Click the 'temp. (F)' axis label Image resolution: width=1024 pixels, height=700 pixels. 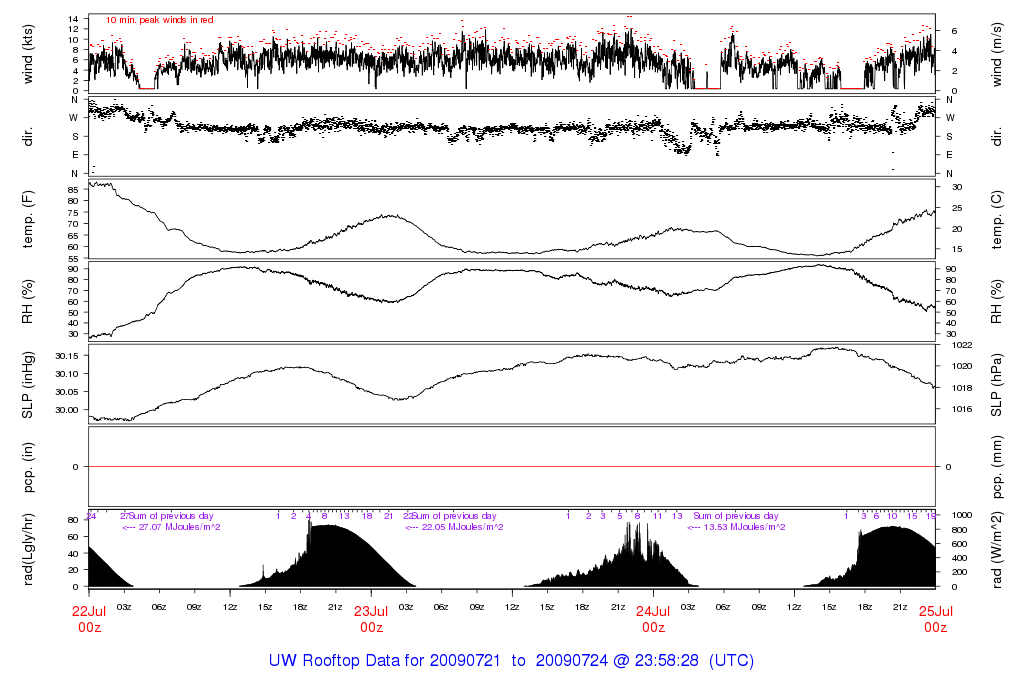coord(28,219)
